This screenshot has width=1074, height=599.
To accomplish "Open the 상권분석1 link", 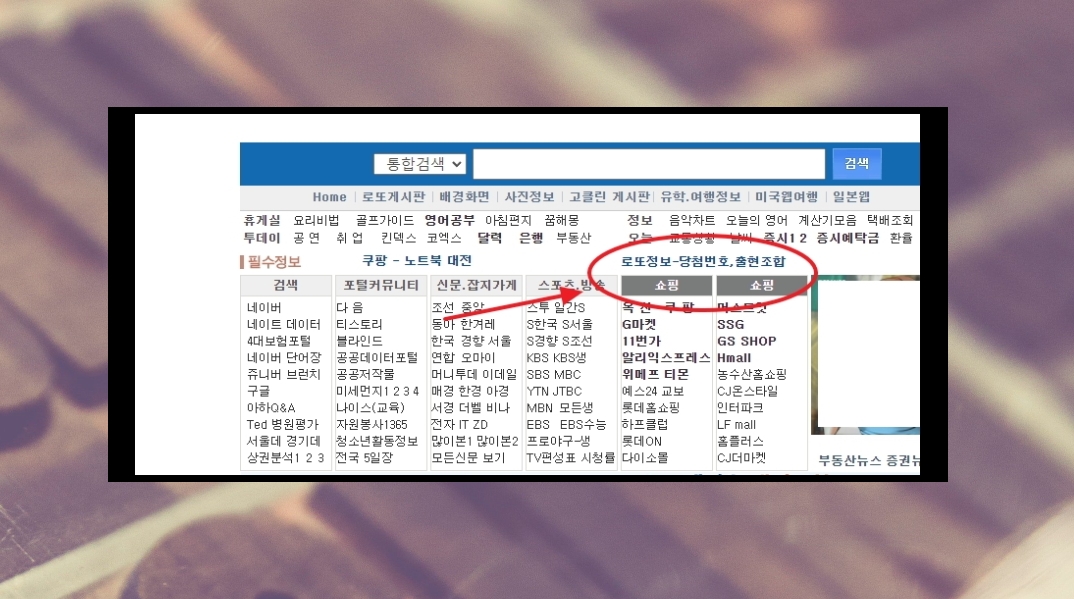I will 275,458.
